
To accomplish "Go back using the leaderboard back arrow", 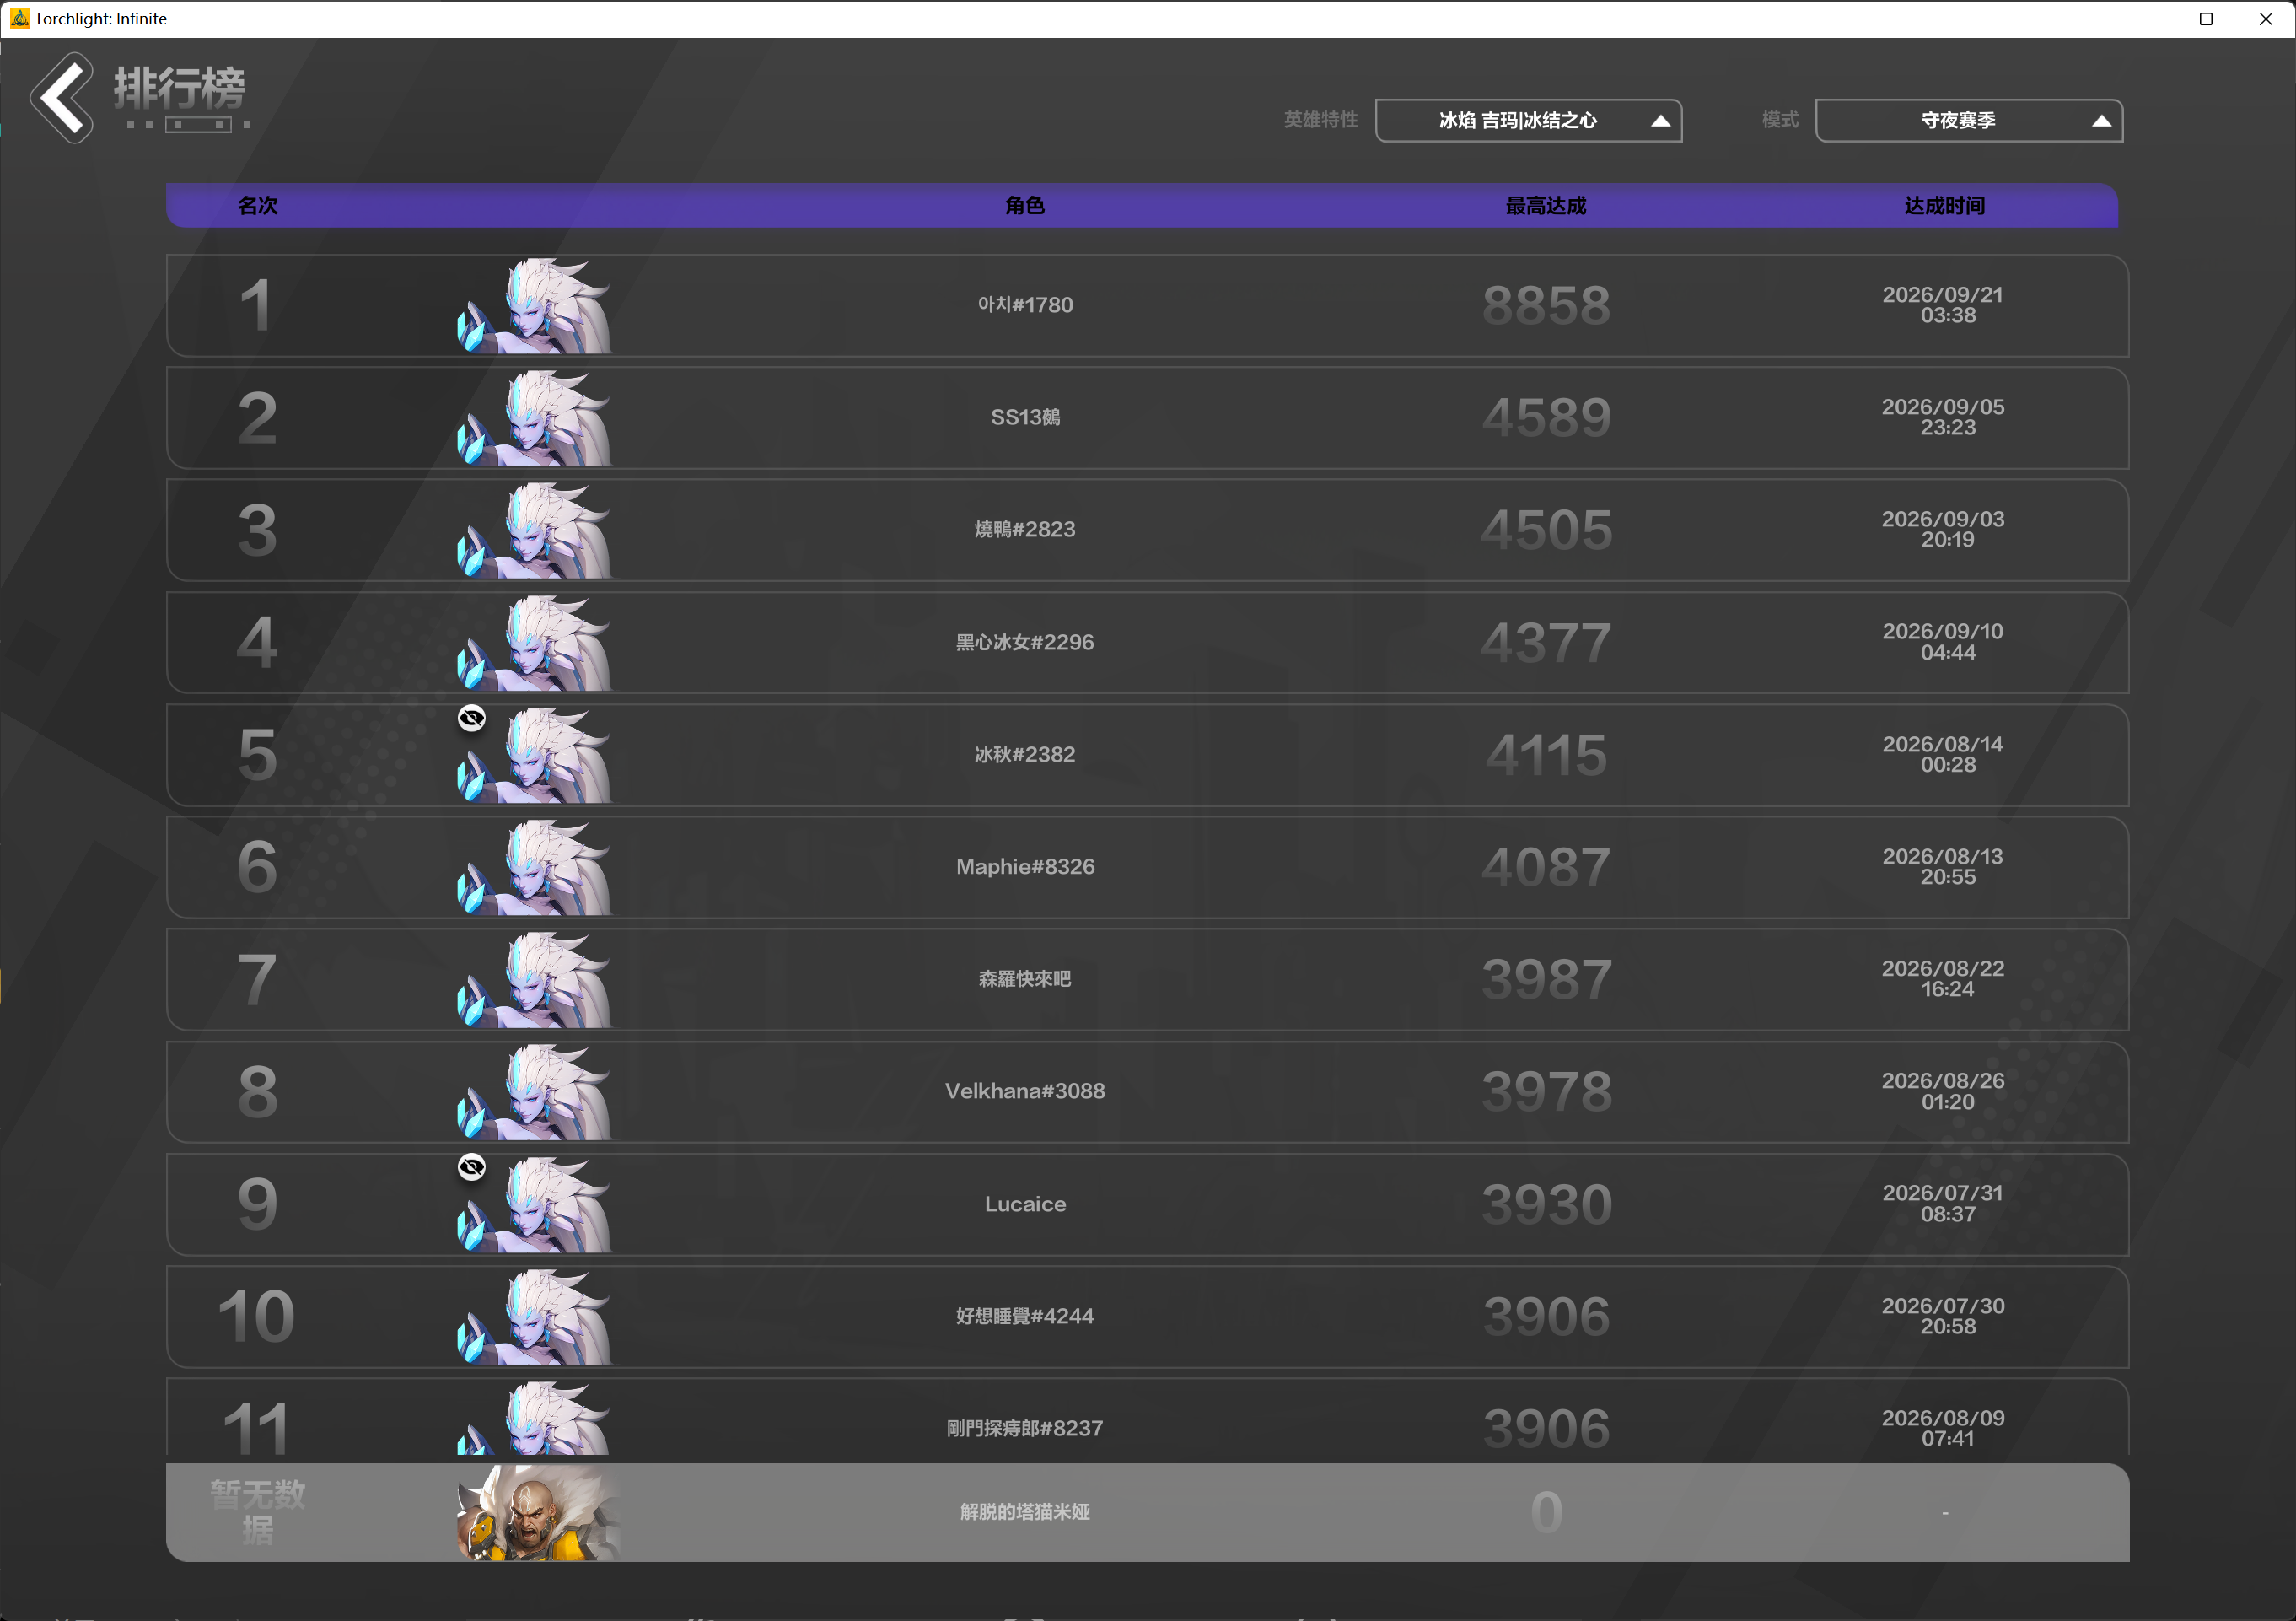I will tap(62, 98).
